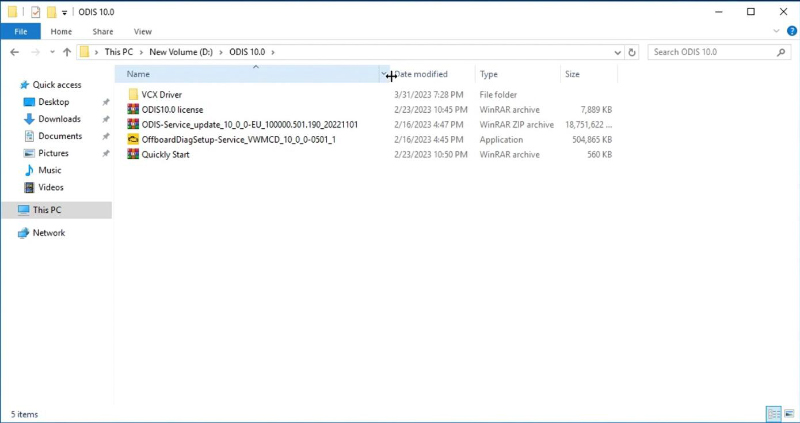Click This PC in the address breadcrumb
The width and height of the screenshot is (800, 423).
pos(118,52)
